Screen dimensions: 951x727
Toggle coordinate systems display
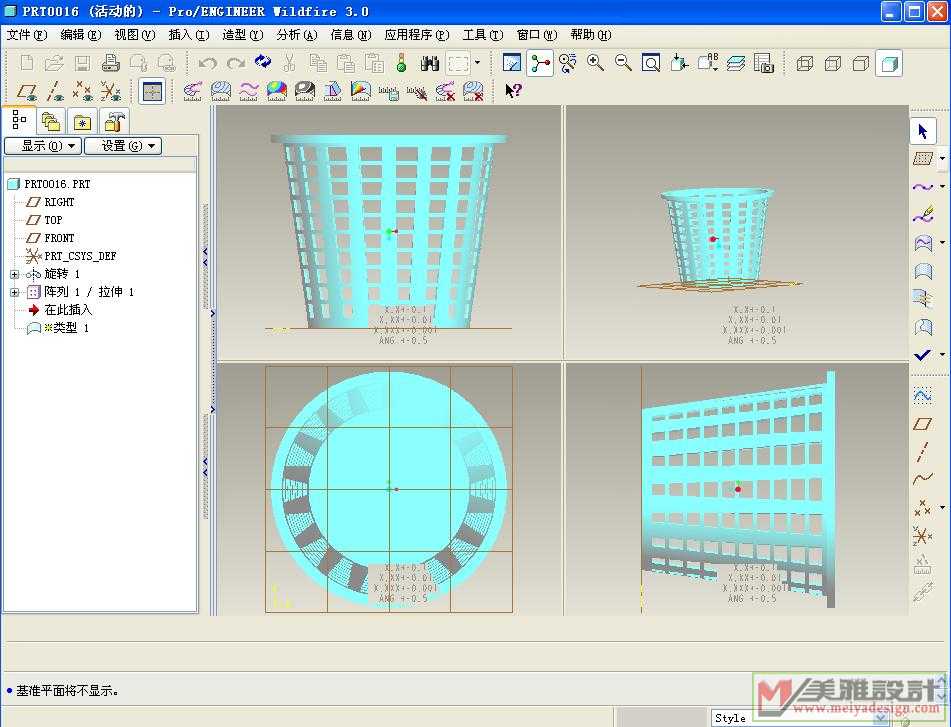(x=110, y=91)
